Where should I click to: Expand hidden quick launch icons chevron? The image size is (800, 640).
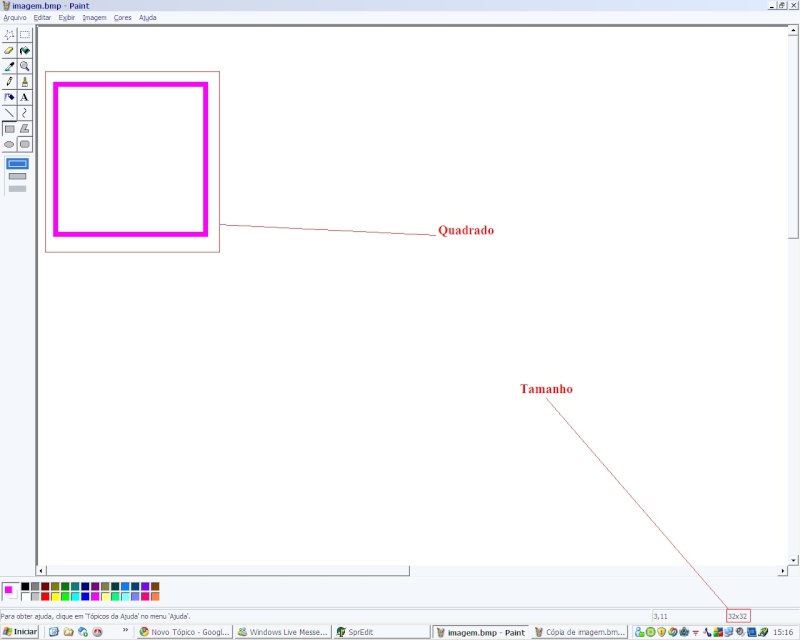(125, 631)
